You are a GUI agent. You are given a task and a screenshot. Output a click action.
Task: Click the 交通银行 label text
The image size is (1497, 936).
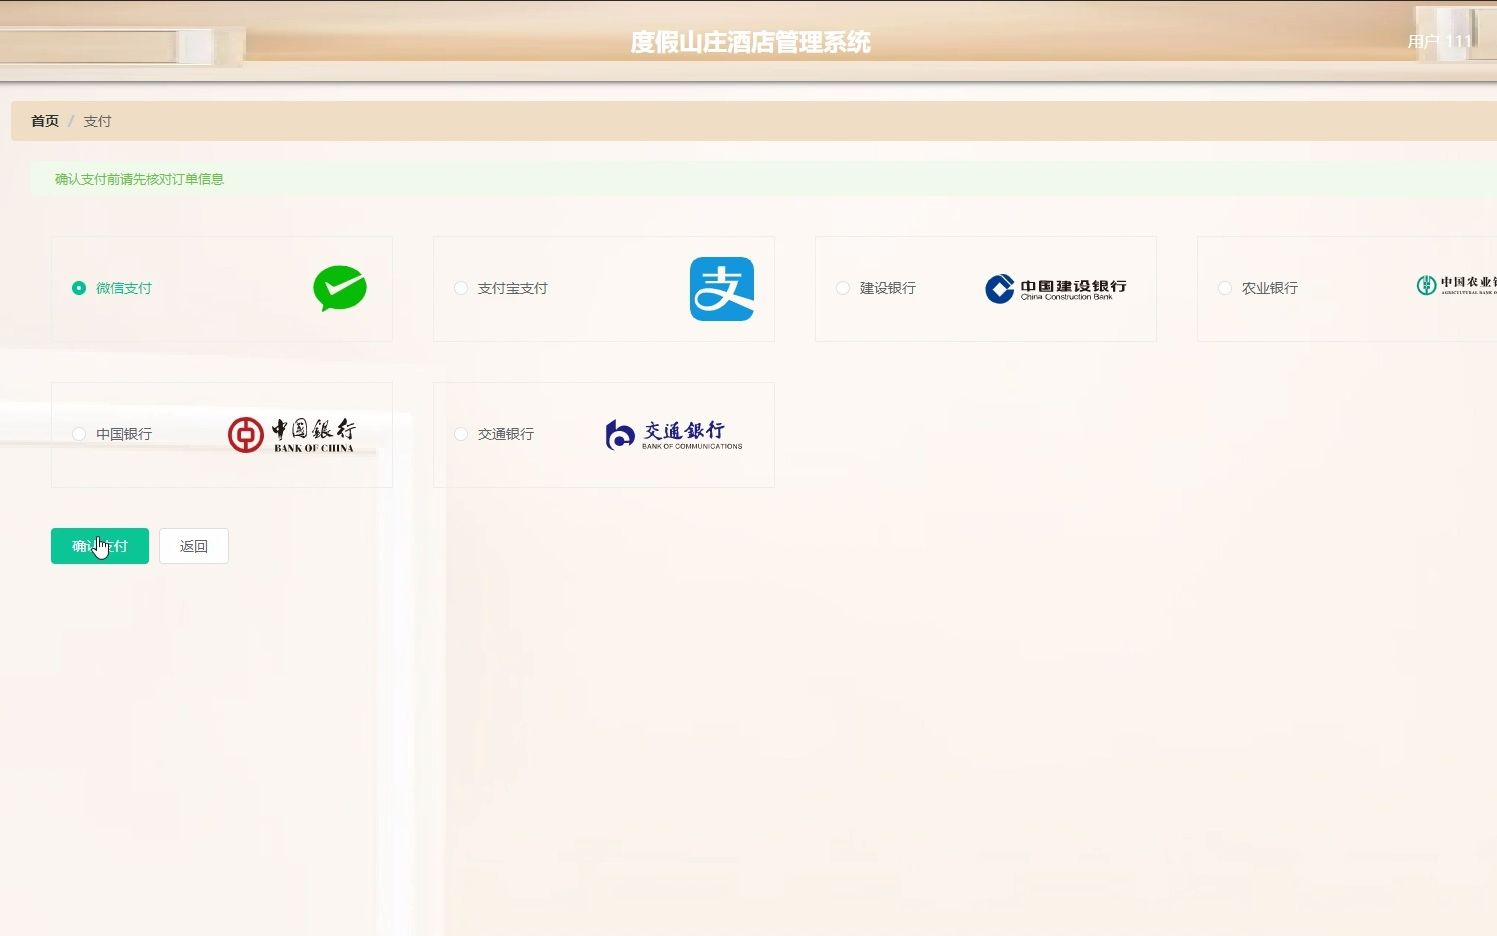pyautogui.click(x=506, y=434)
